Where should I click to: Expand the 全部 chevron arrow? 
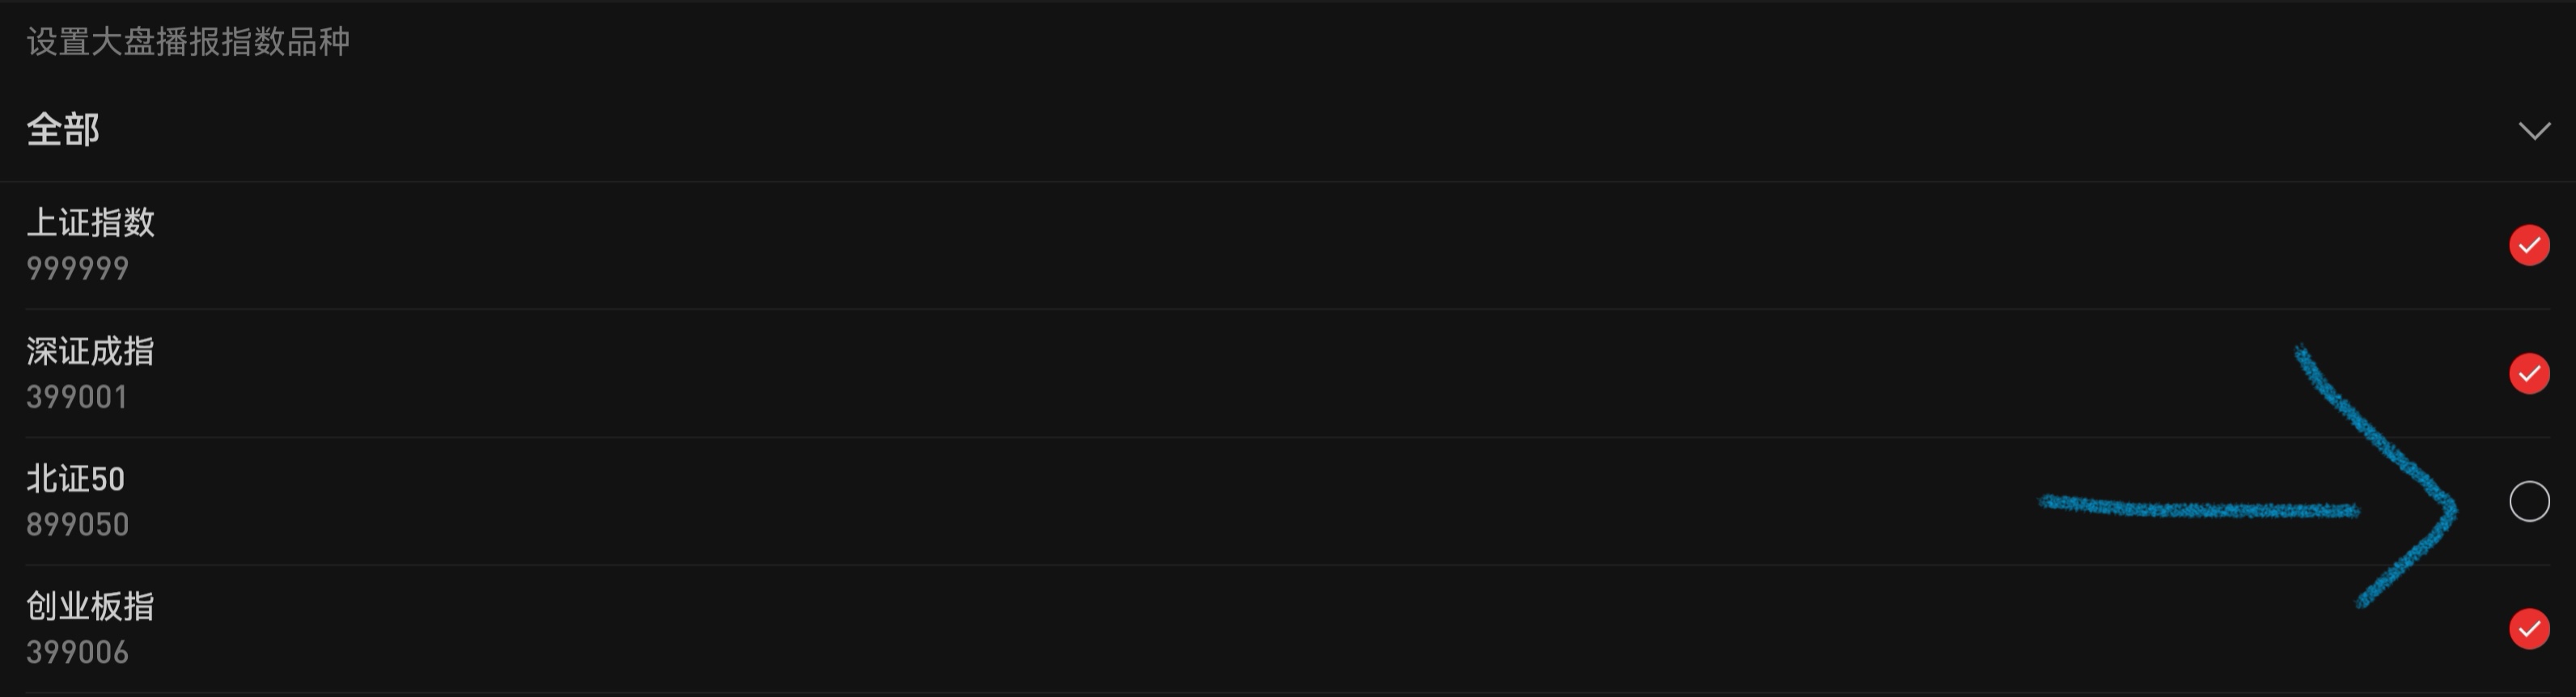2534,131
